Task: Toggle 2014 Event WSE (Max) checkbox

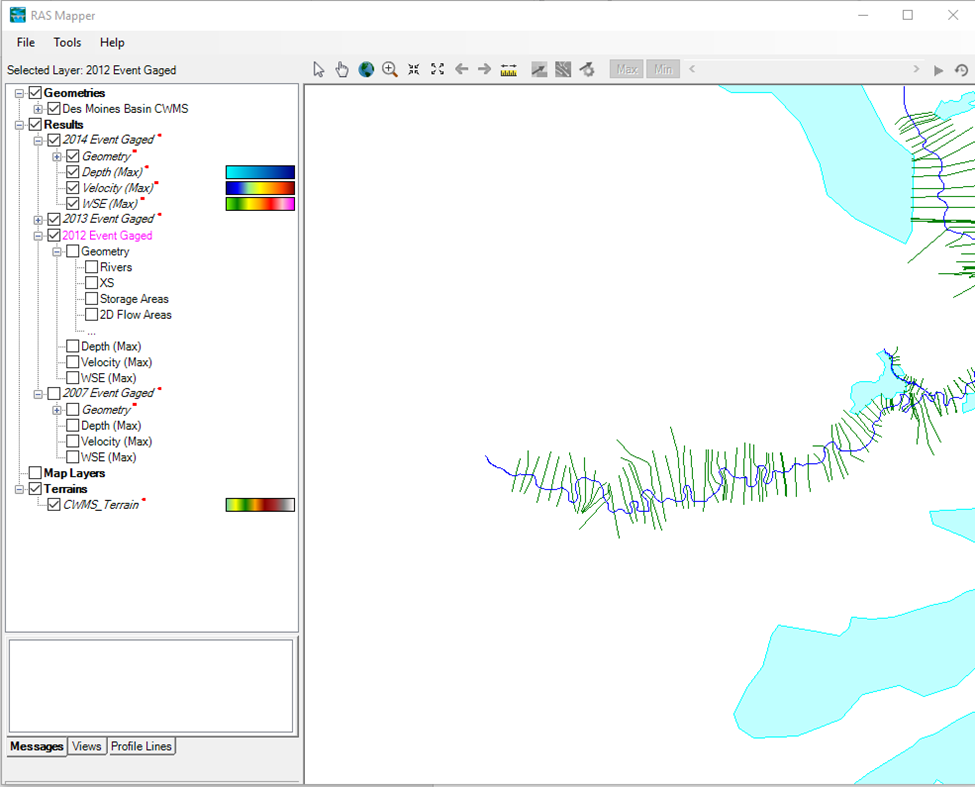Action: 73,203
